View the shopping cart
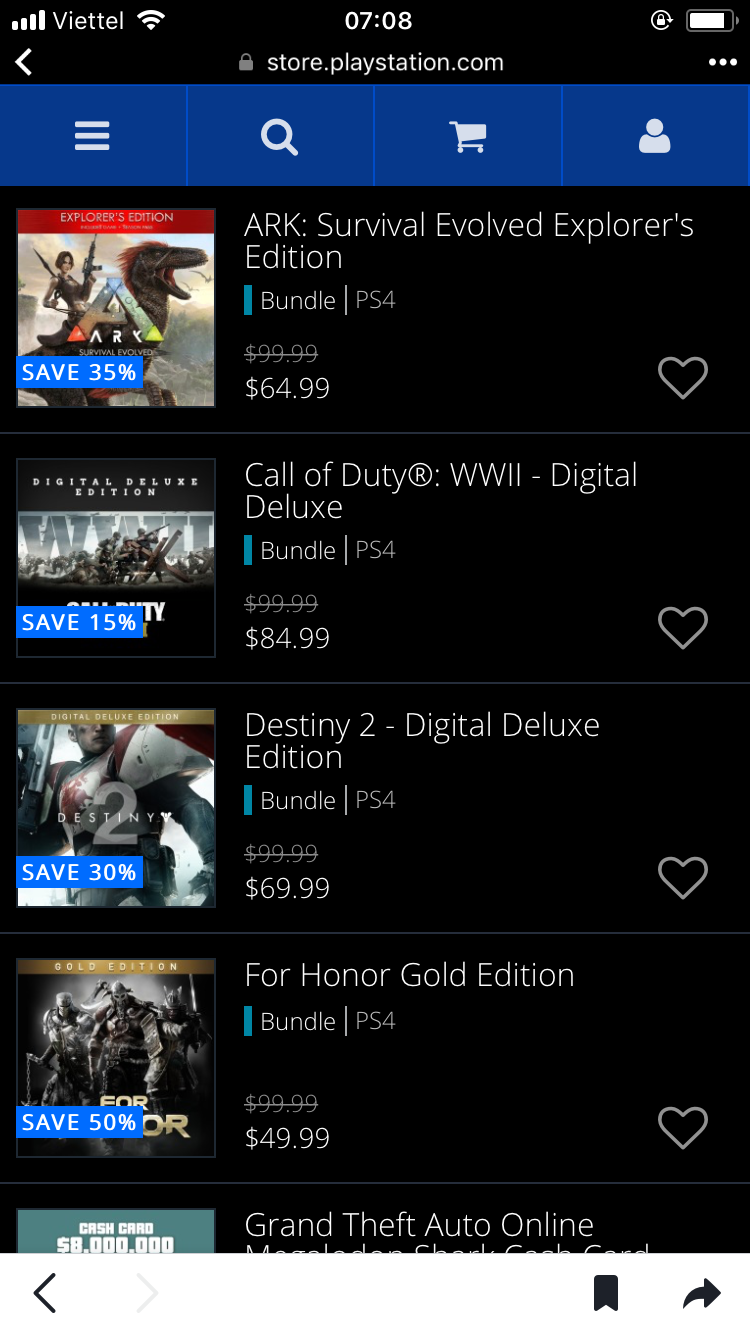Image resolution: width=750 pixels, height=1334 pixels. [467, 137]
